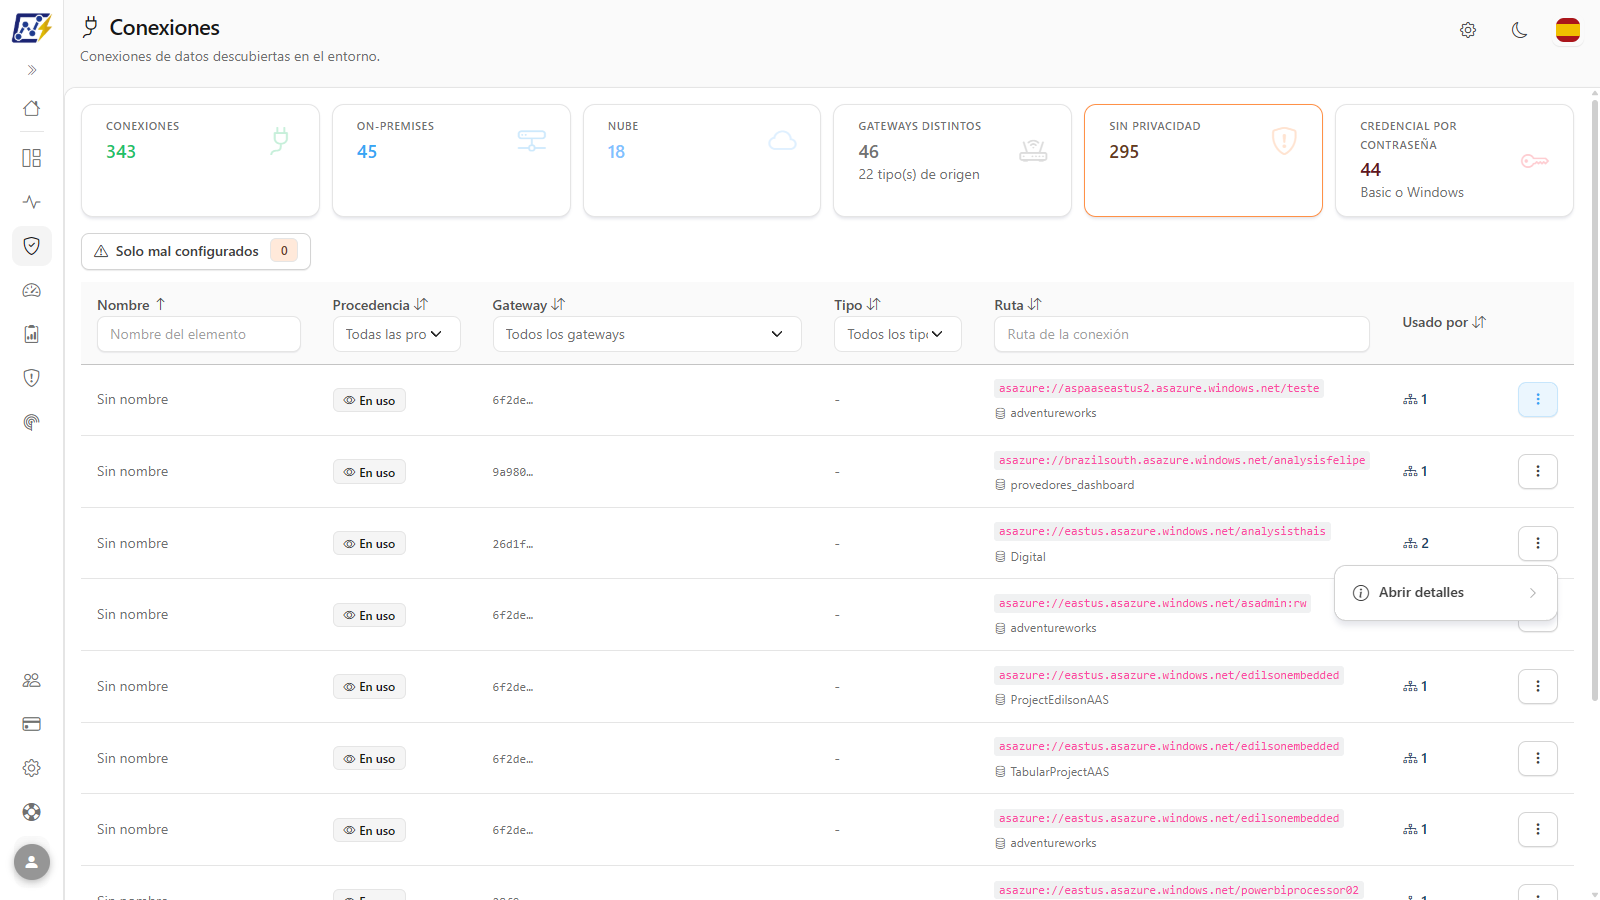Viewport: 1600px width, 900px height.
Task: Open the users icon in sidebar
Action: point(32,680)
